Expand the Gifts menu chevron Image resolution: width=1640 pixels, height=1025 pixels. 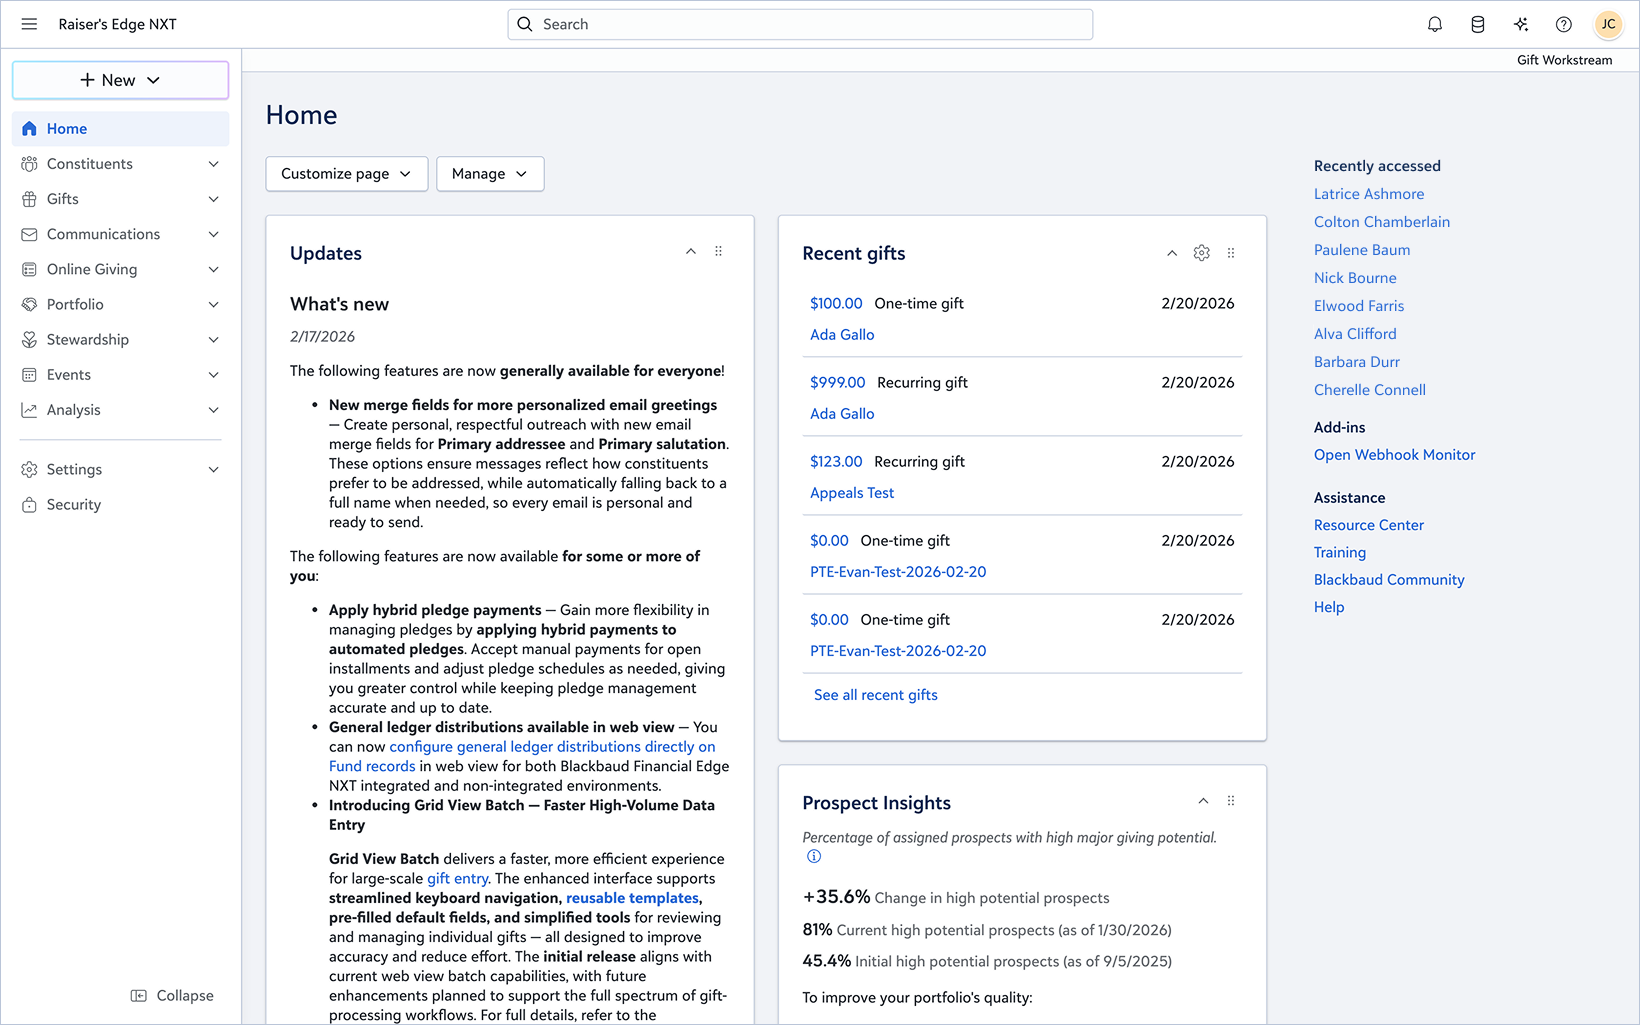click(x=213, y=199)
